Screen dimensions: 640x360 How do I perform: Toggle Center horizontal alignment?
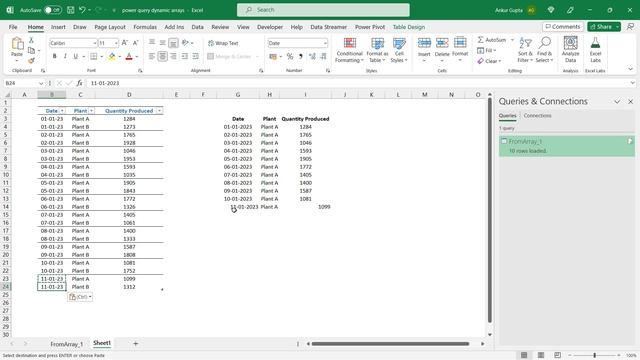pyautogui.click(x=162, y=56)
